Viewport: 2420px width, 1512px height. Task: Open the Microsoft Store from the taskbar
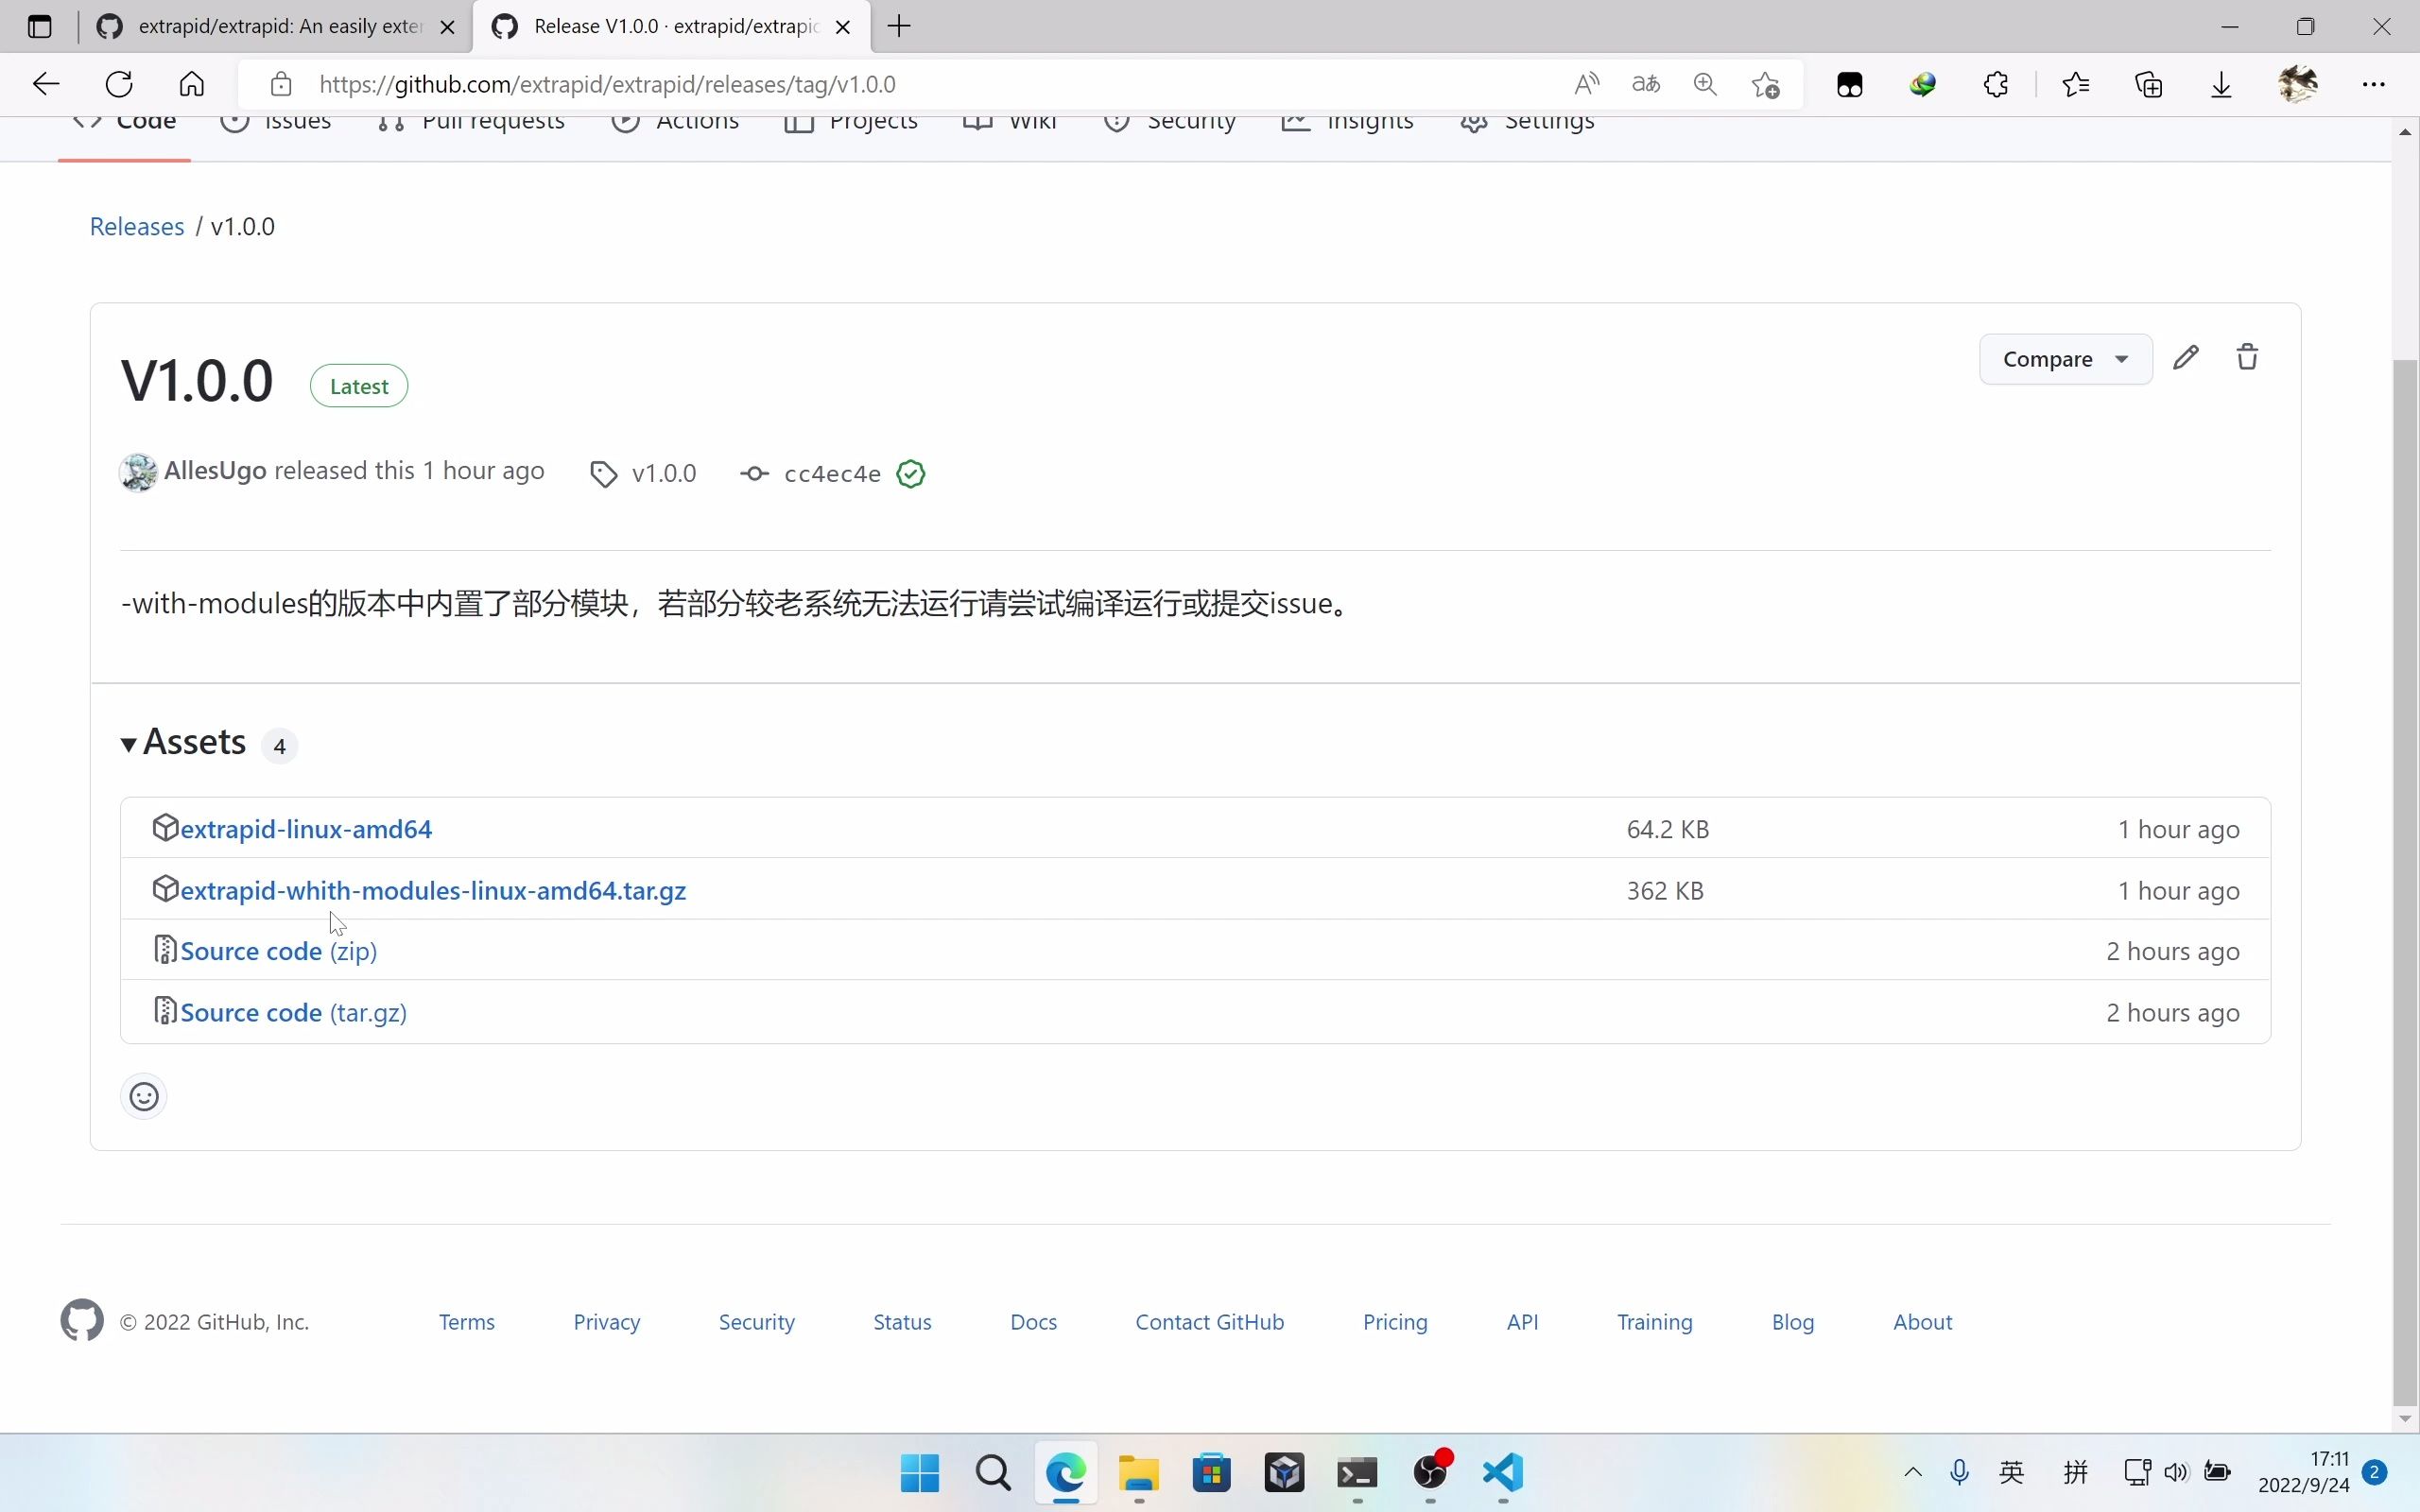(x=1212, y=1473)
